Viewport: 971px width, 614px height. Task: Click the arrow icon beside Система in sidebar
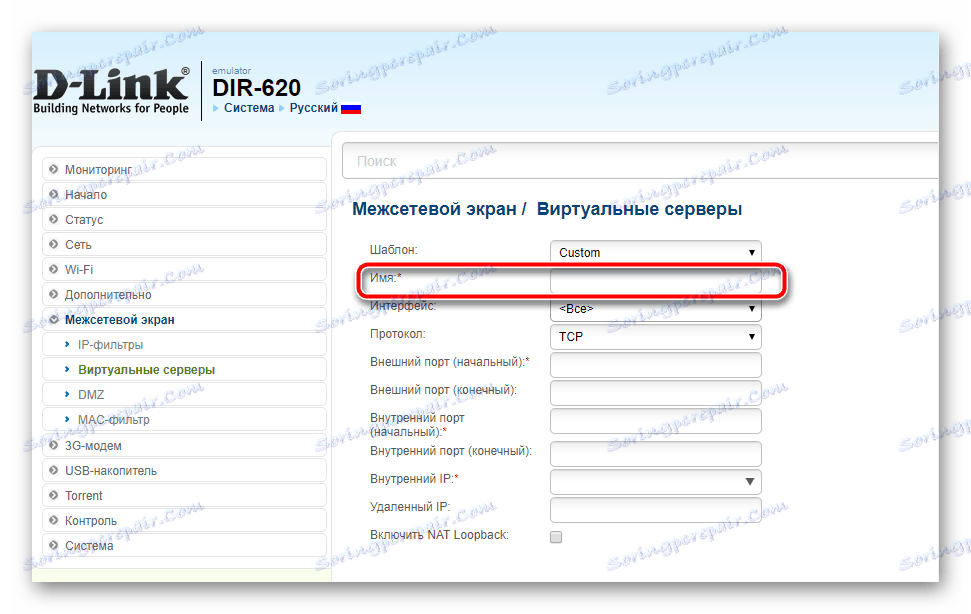[x=51, y=545]
